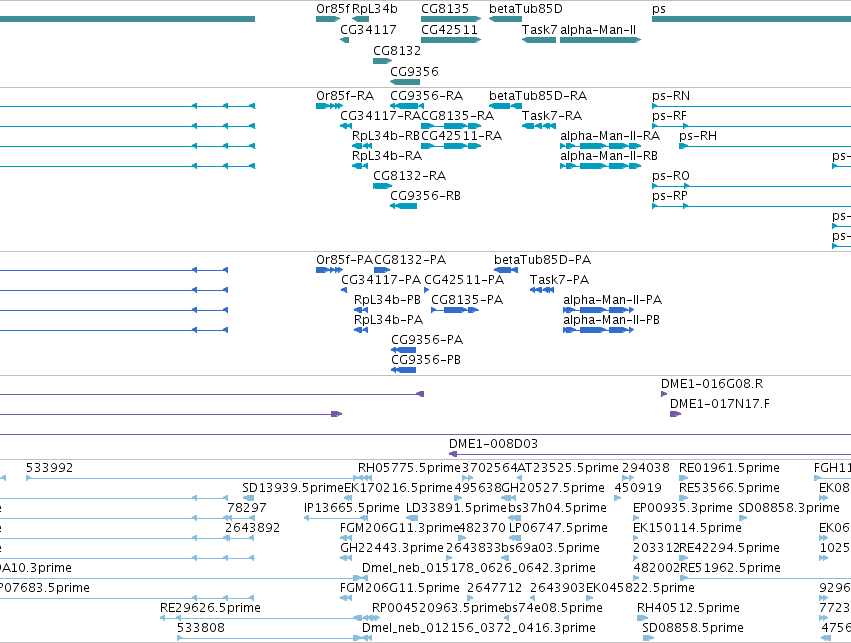This screenshot has width=851, height=643.
Task: Open the alpha-Man-II-PB protein label
Action: click(611, 320)
